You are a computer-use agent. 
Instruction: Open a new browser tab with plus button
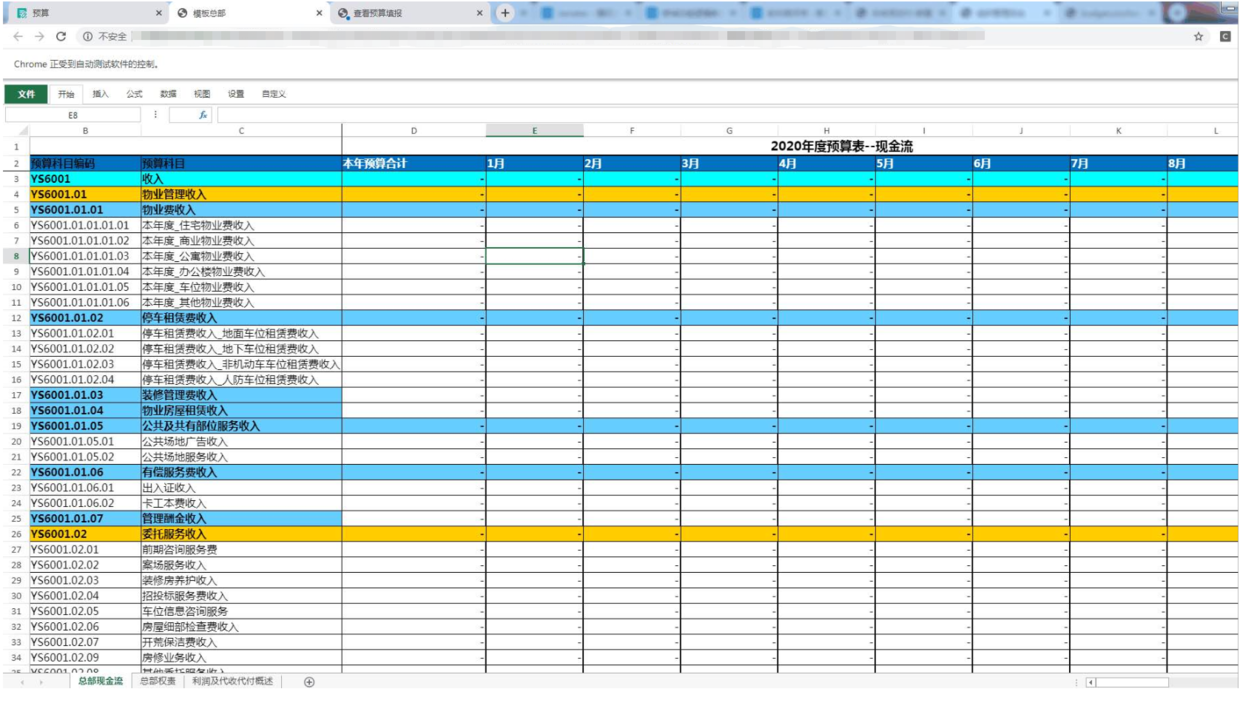[x=505, y=13]
